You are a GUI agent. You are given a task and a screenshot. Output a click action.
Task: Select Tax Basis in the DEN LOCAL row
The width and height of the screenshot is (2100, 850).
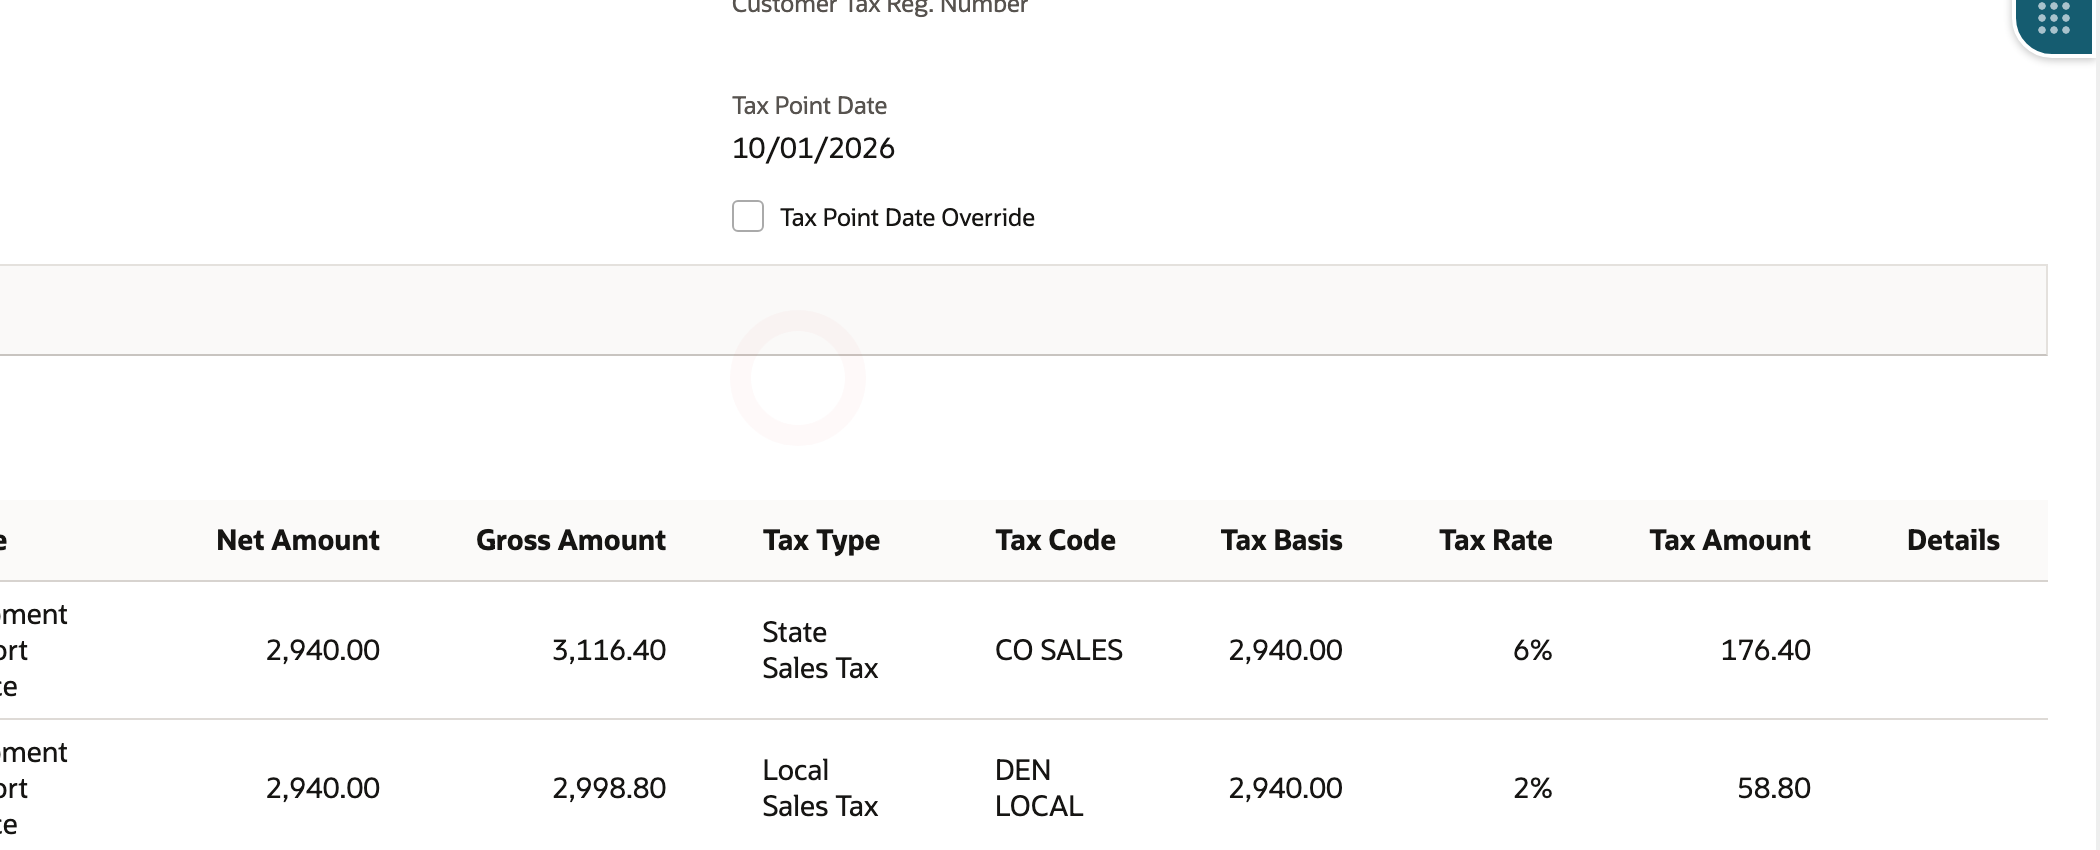[1285, 788]
